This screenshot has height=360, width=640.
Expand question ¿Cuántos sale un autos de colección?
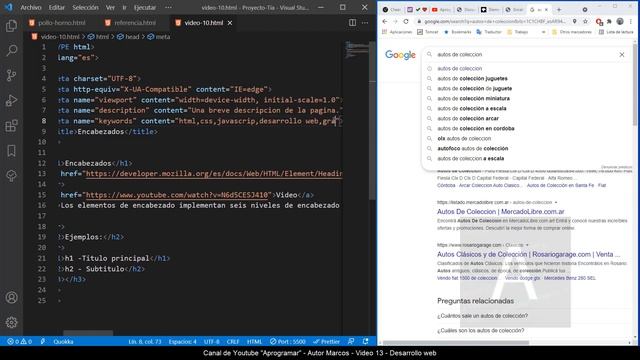click(482, 316)
